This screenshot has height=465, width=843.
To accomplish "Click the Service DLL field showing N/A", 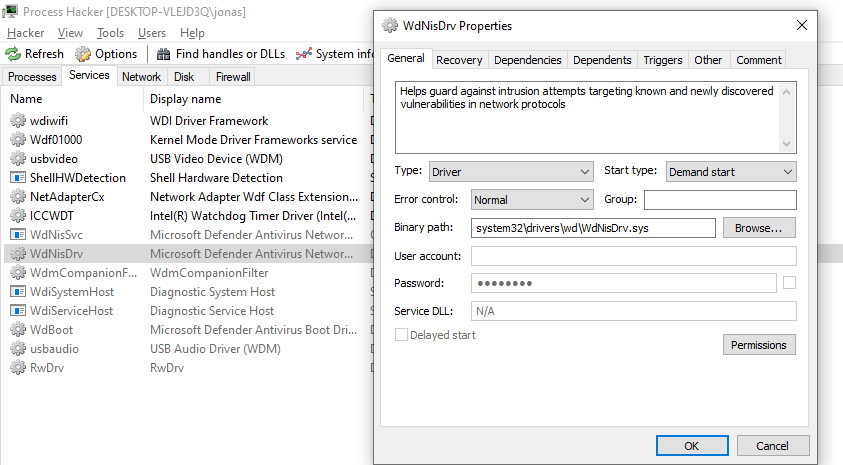I will click(634, 311).
